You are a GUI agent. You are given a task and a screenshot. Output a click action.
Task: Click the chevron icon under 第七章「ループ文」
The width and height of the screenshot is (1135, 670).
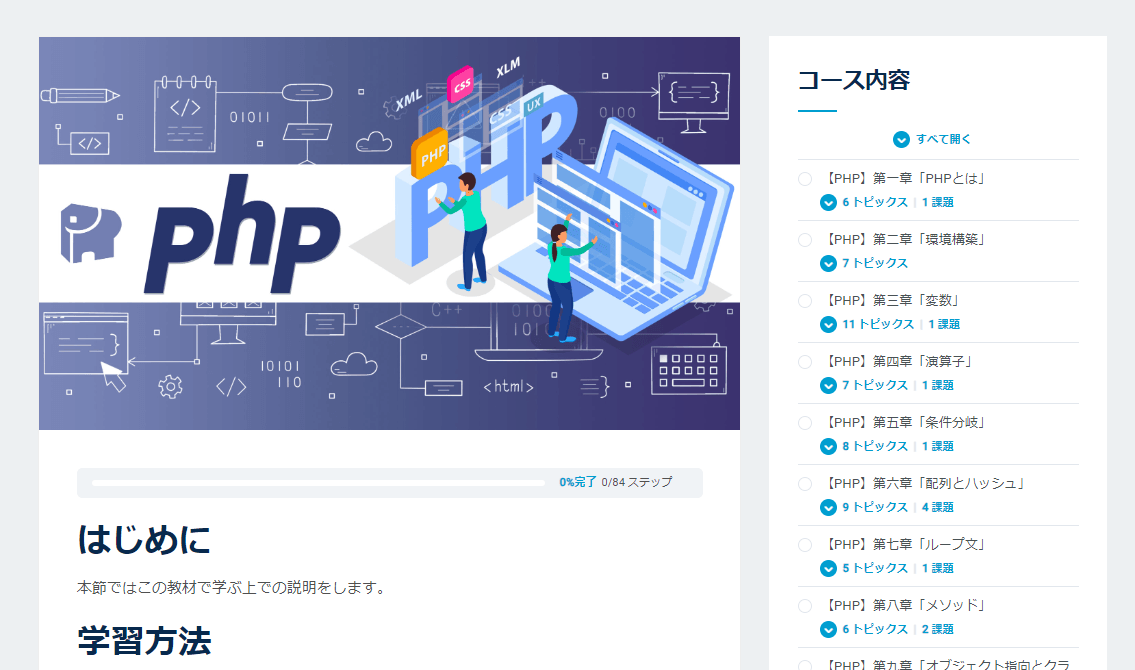(829, 569)
